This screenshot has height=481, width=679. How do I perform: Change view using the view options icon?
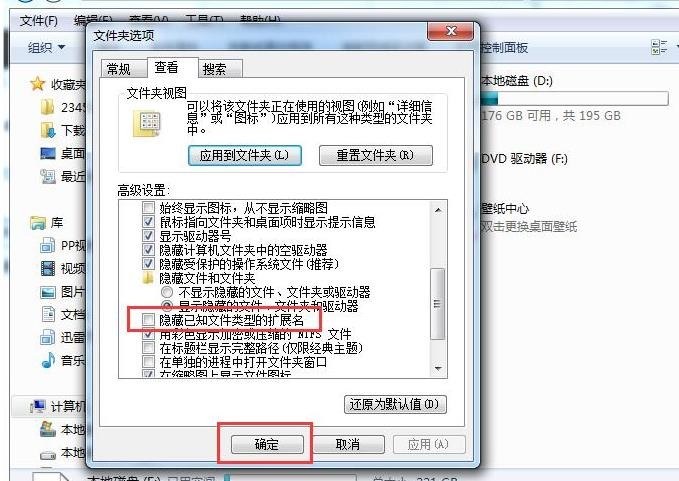point(659,47)
